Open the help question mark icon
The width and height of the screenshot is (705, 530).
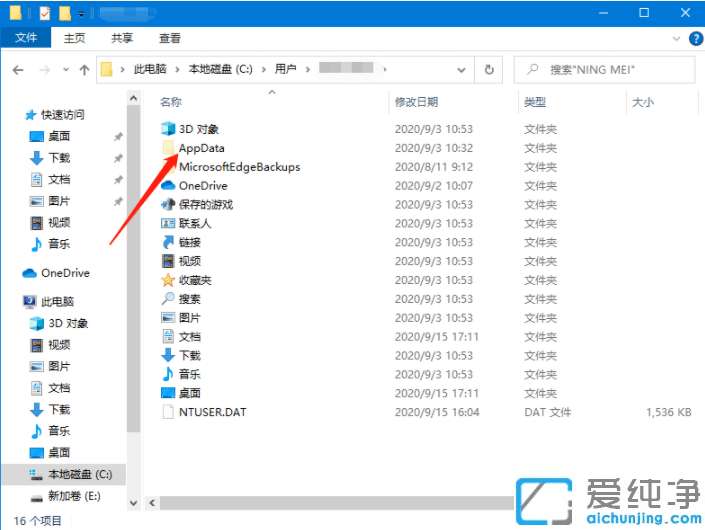click(695, 39)
